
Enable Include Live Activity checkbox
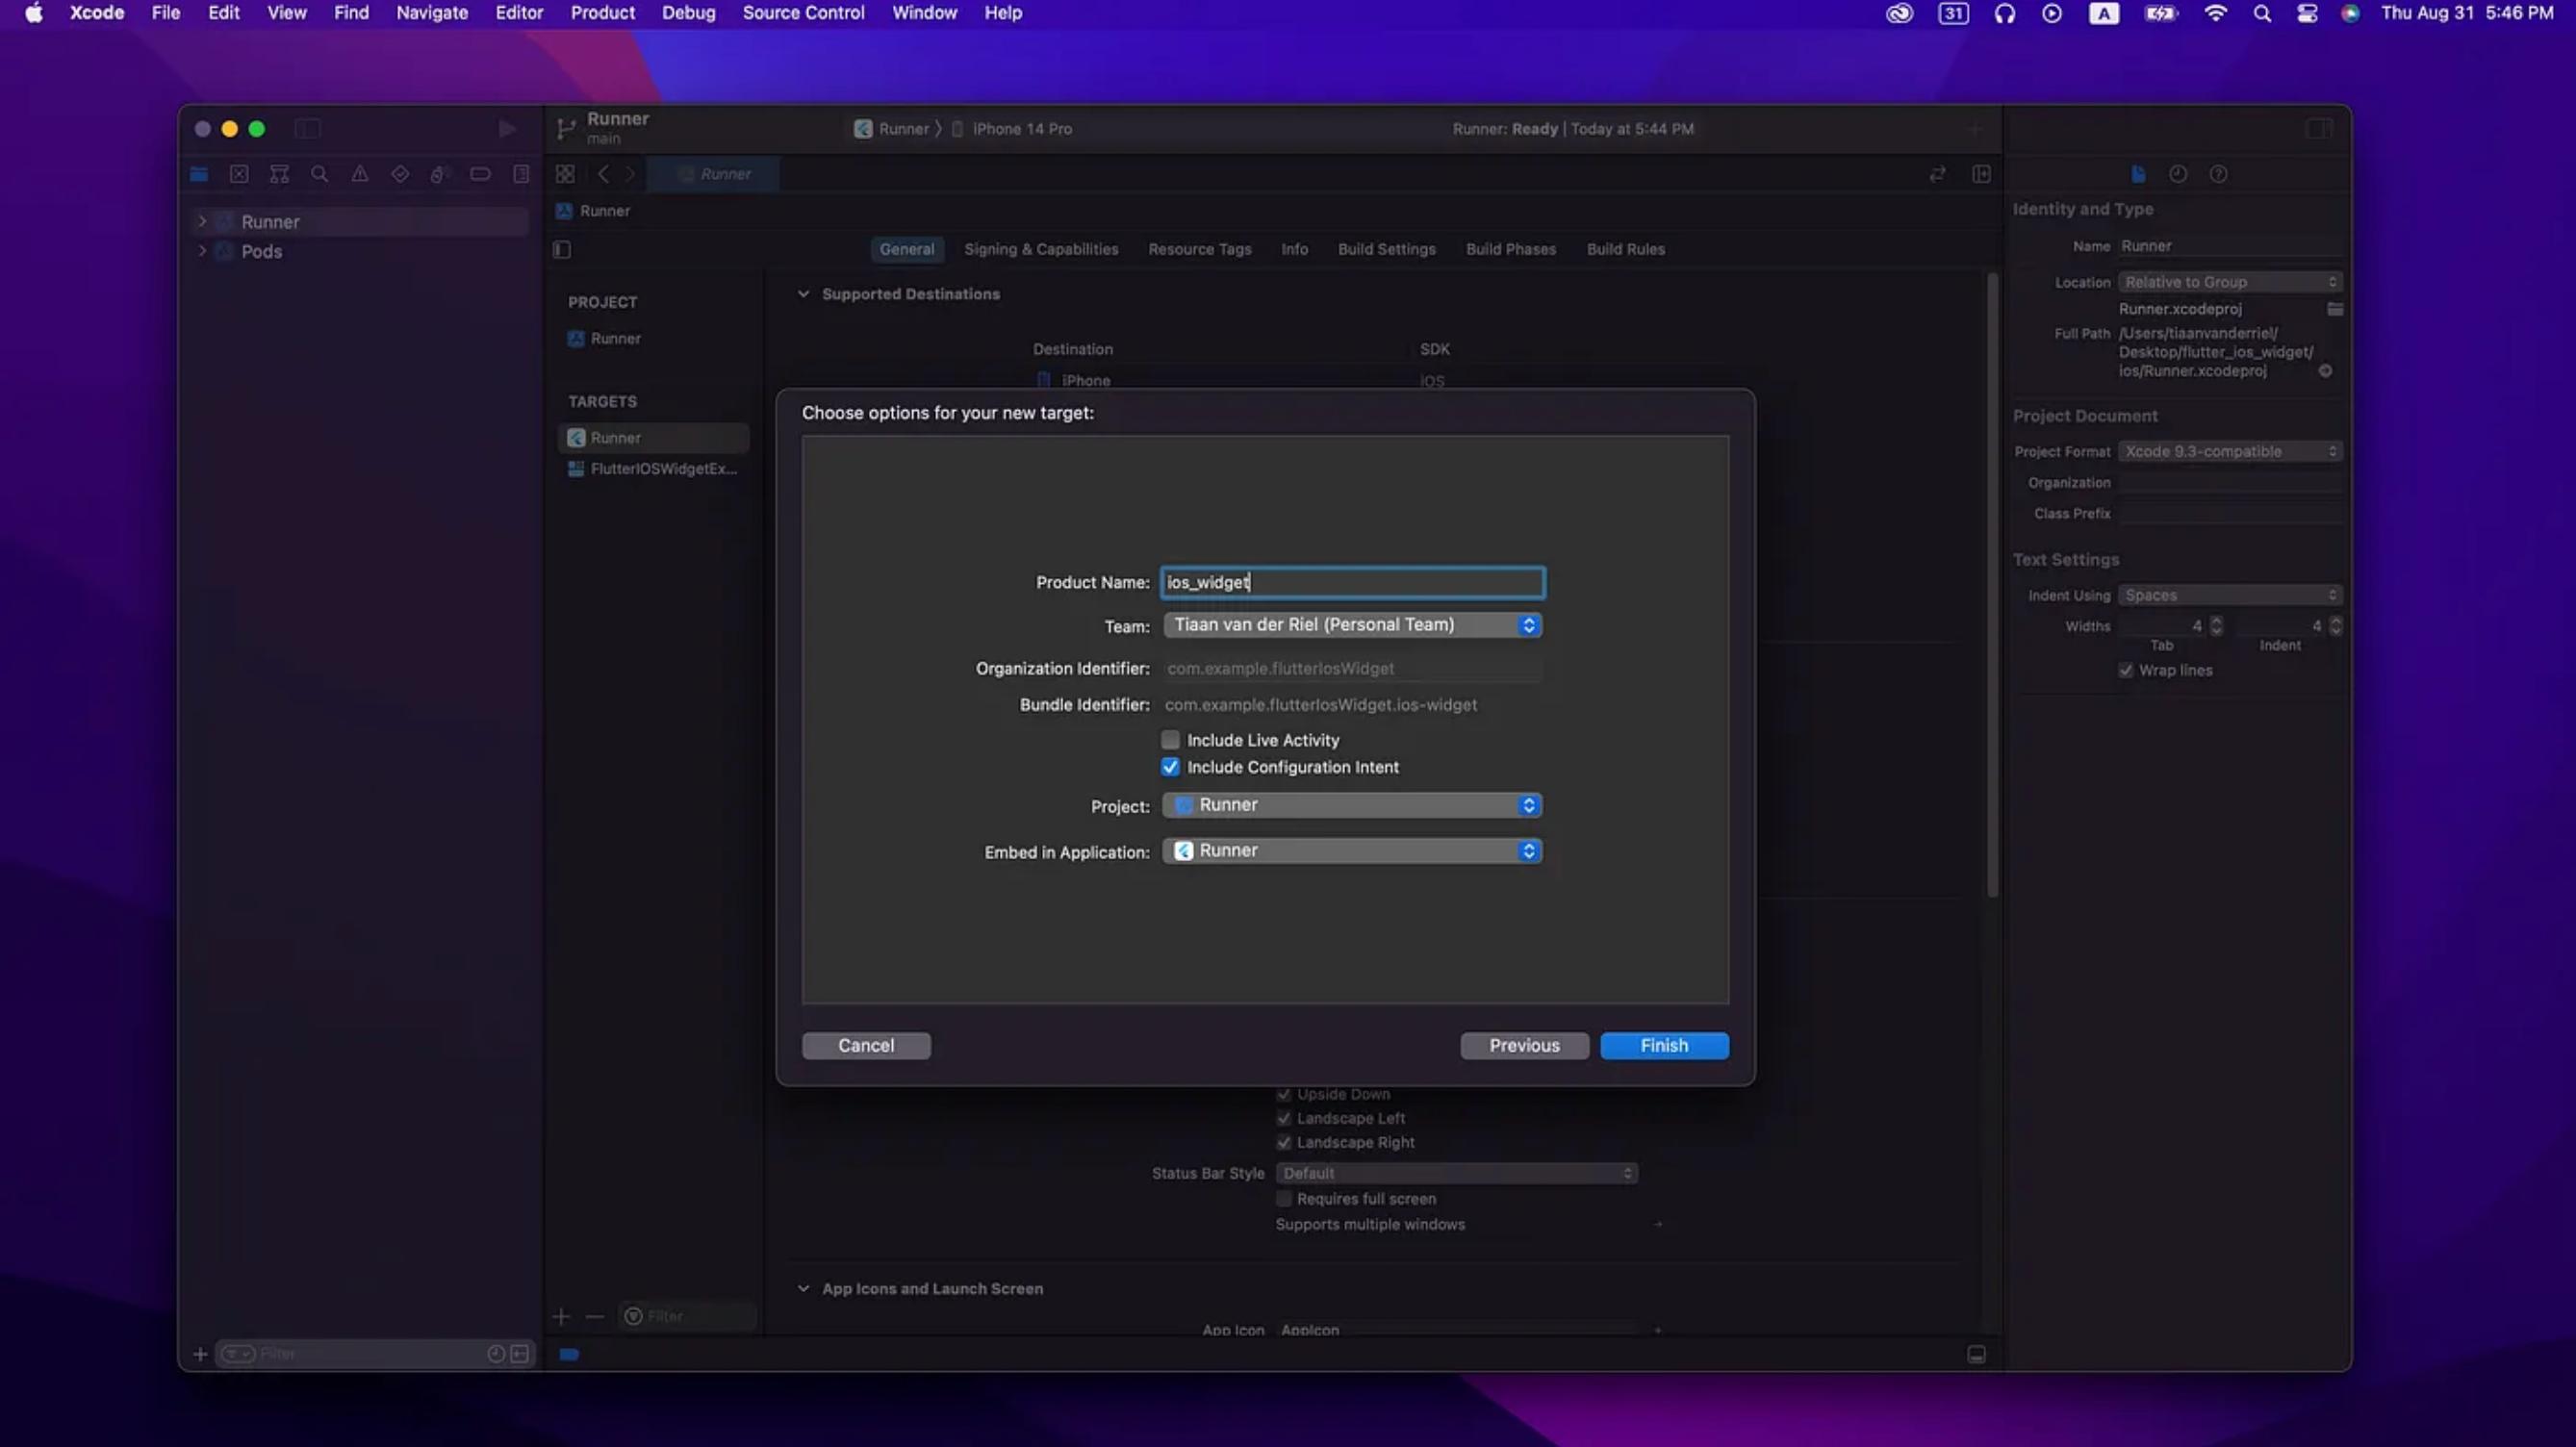(x=1170, y=740)
